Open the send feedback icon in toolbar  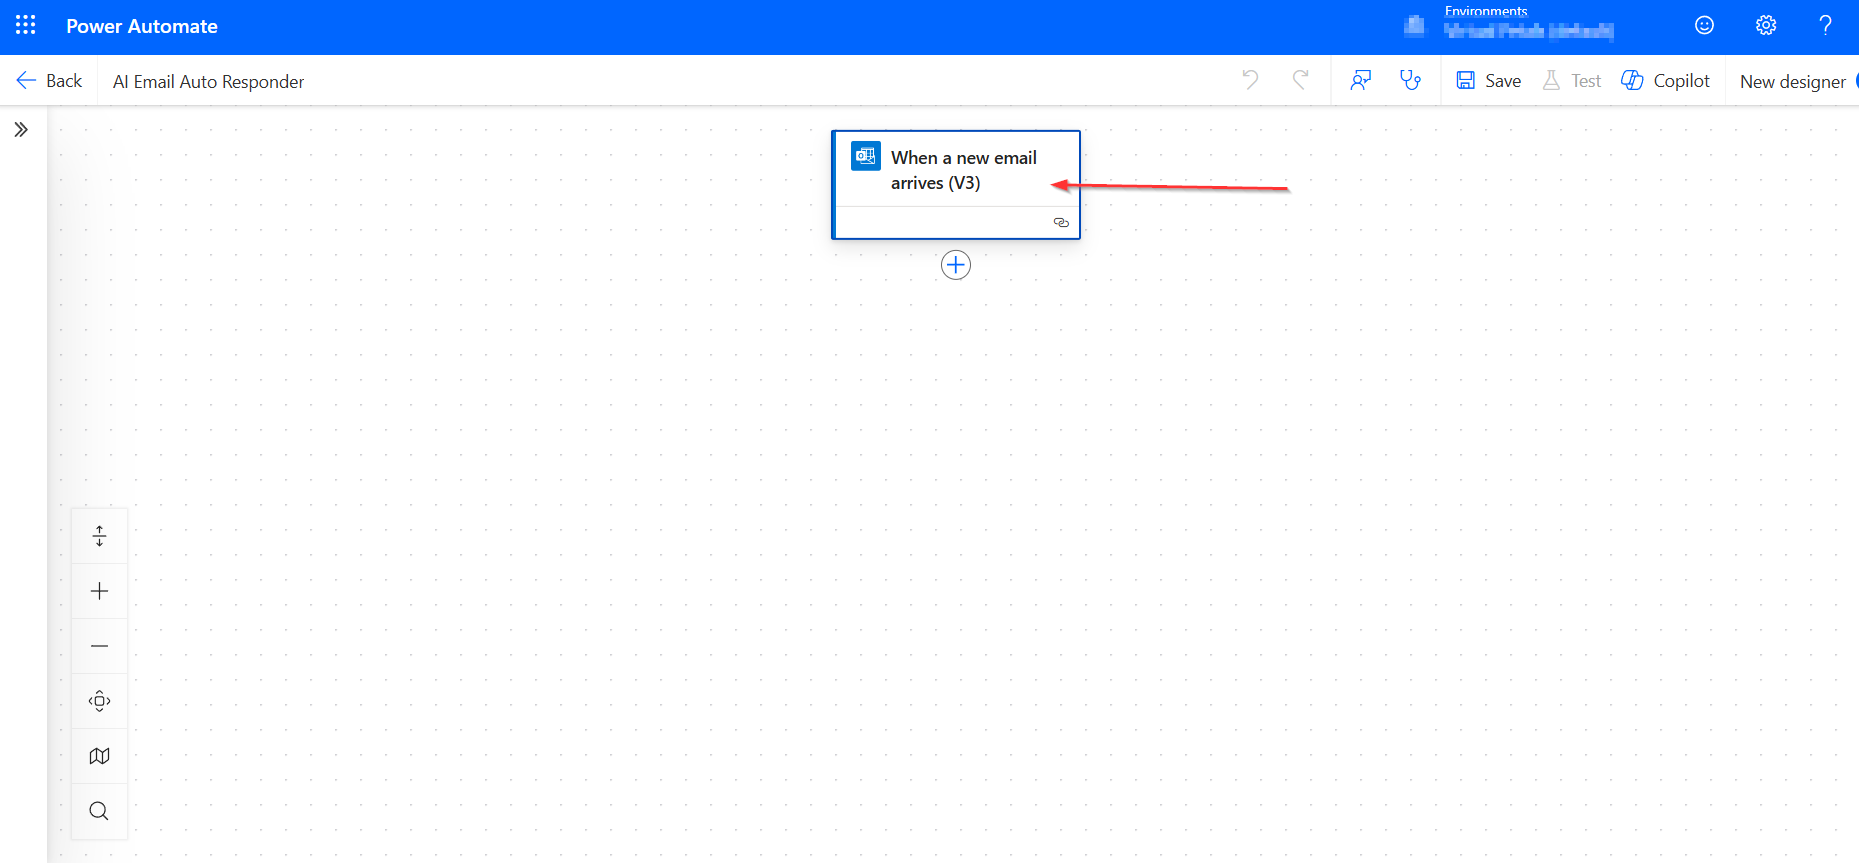coord(1360,80)
